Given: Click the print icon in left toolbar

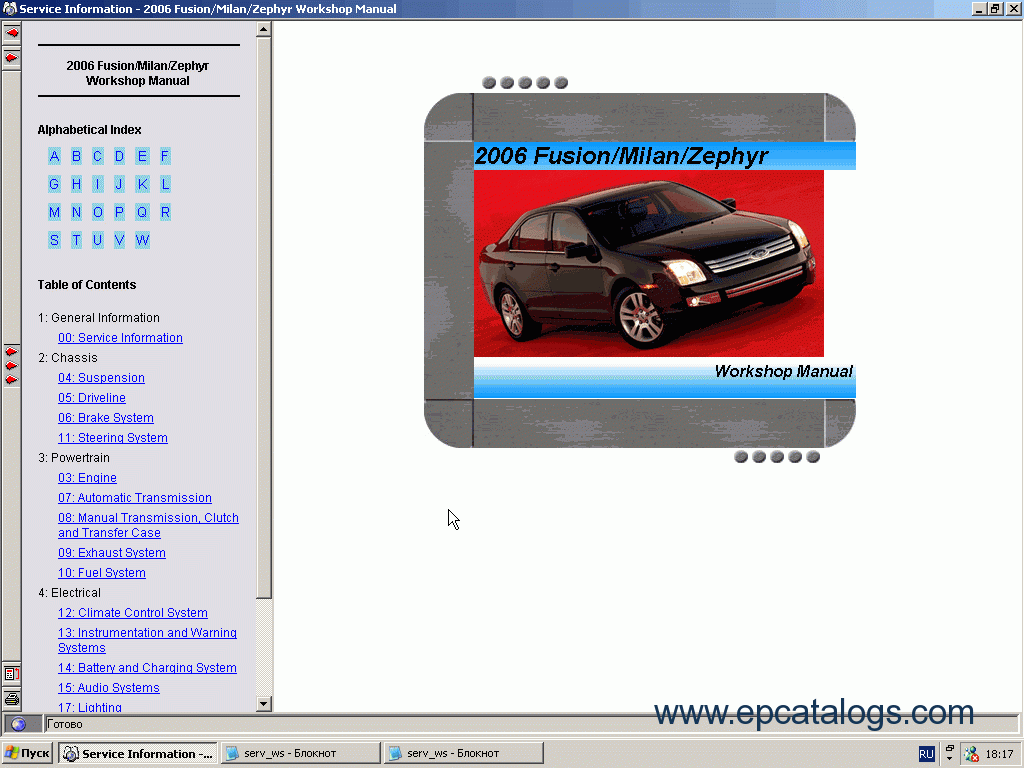Looking at the screenshot, I should 12,699.
